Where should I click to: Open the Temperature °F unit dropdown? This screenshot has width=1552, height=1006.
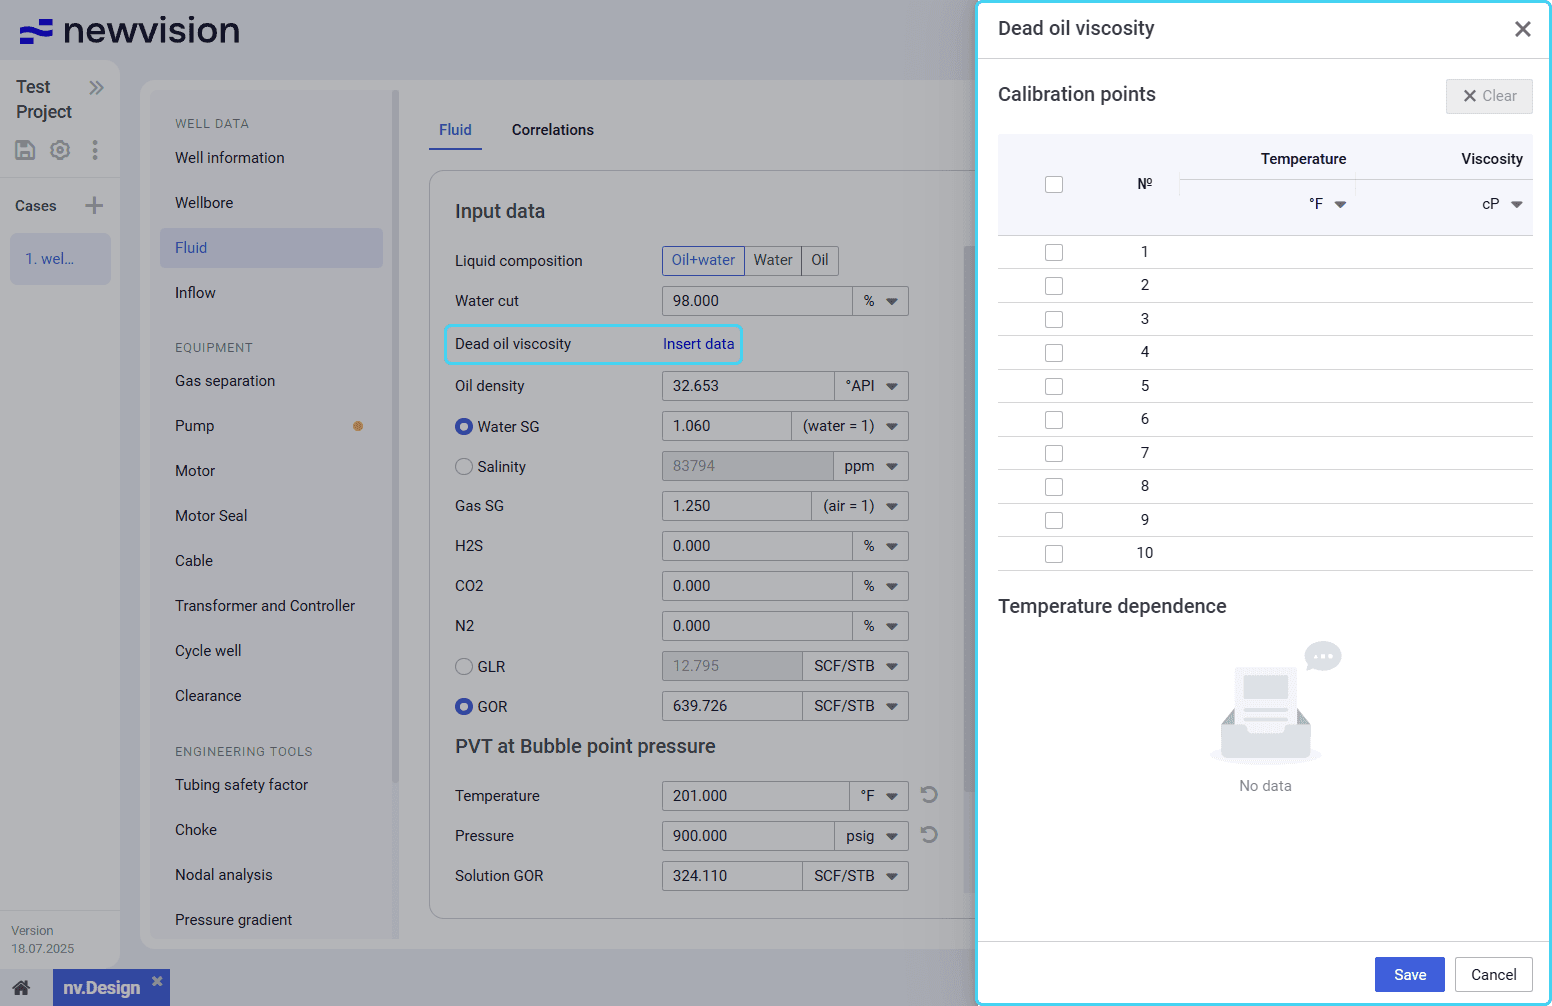1328,204
